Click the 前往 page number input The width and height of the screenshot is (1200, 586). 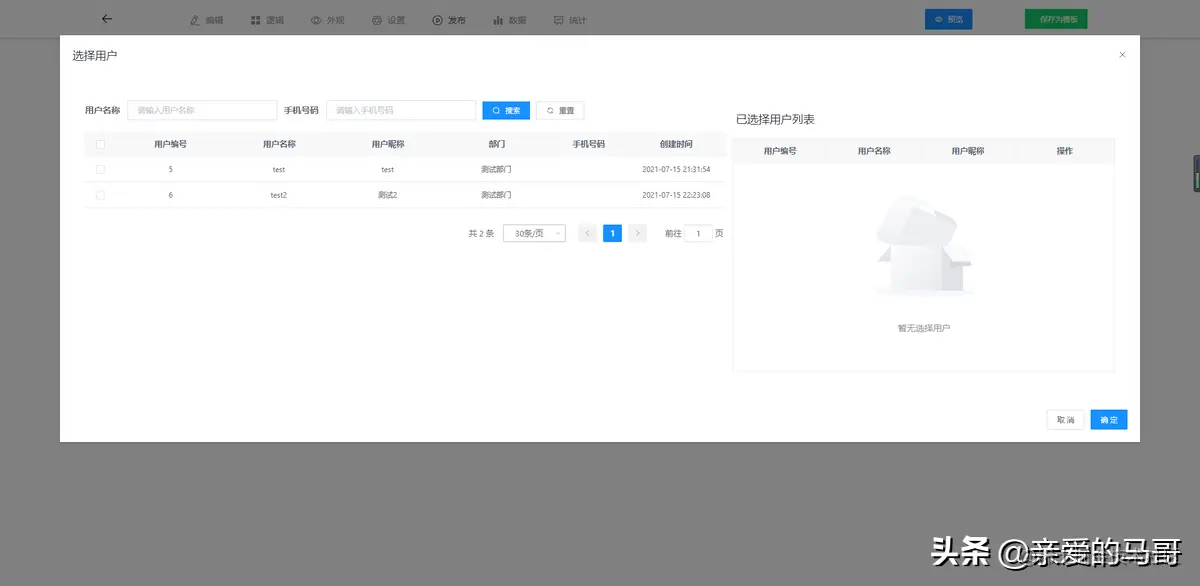pyautogui.click(x=697, y=233)
